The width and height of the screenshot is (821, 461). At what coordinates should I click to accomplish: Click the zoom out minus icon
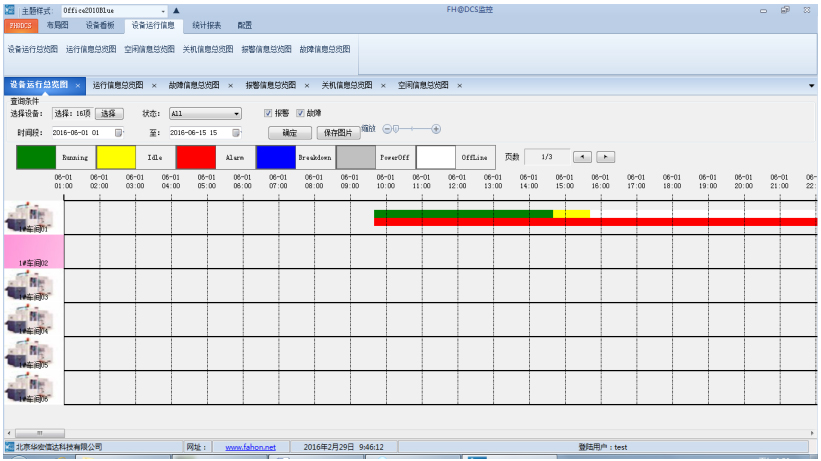click(x=387, y=129)
